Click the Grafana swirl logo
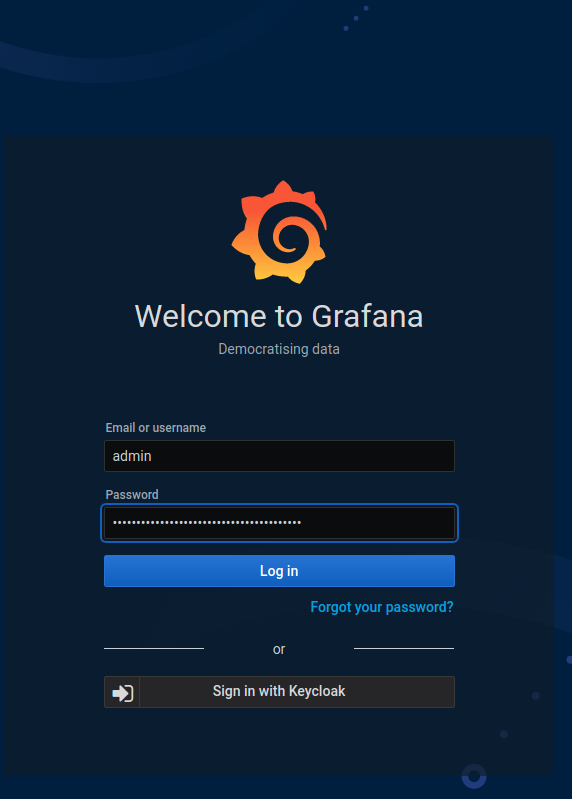Screen dimensions: 572x799 [x=279, y=232]
